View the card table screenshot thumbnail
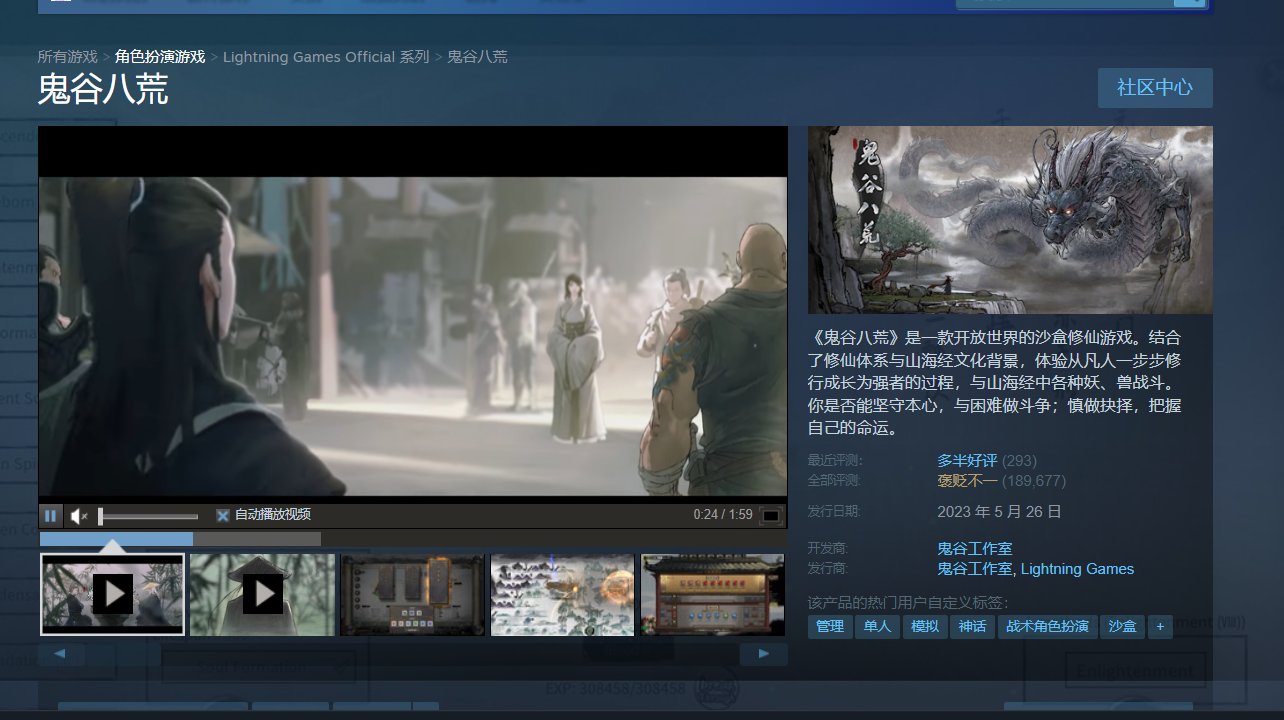 [x=412, y=595]
